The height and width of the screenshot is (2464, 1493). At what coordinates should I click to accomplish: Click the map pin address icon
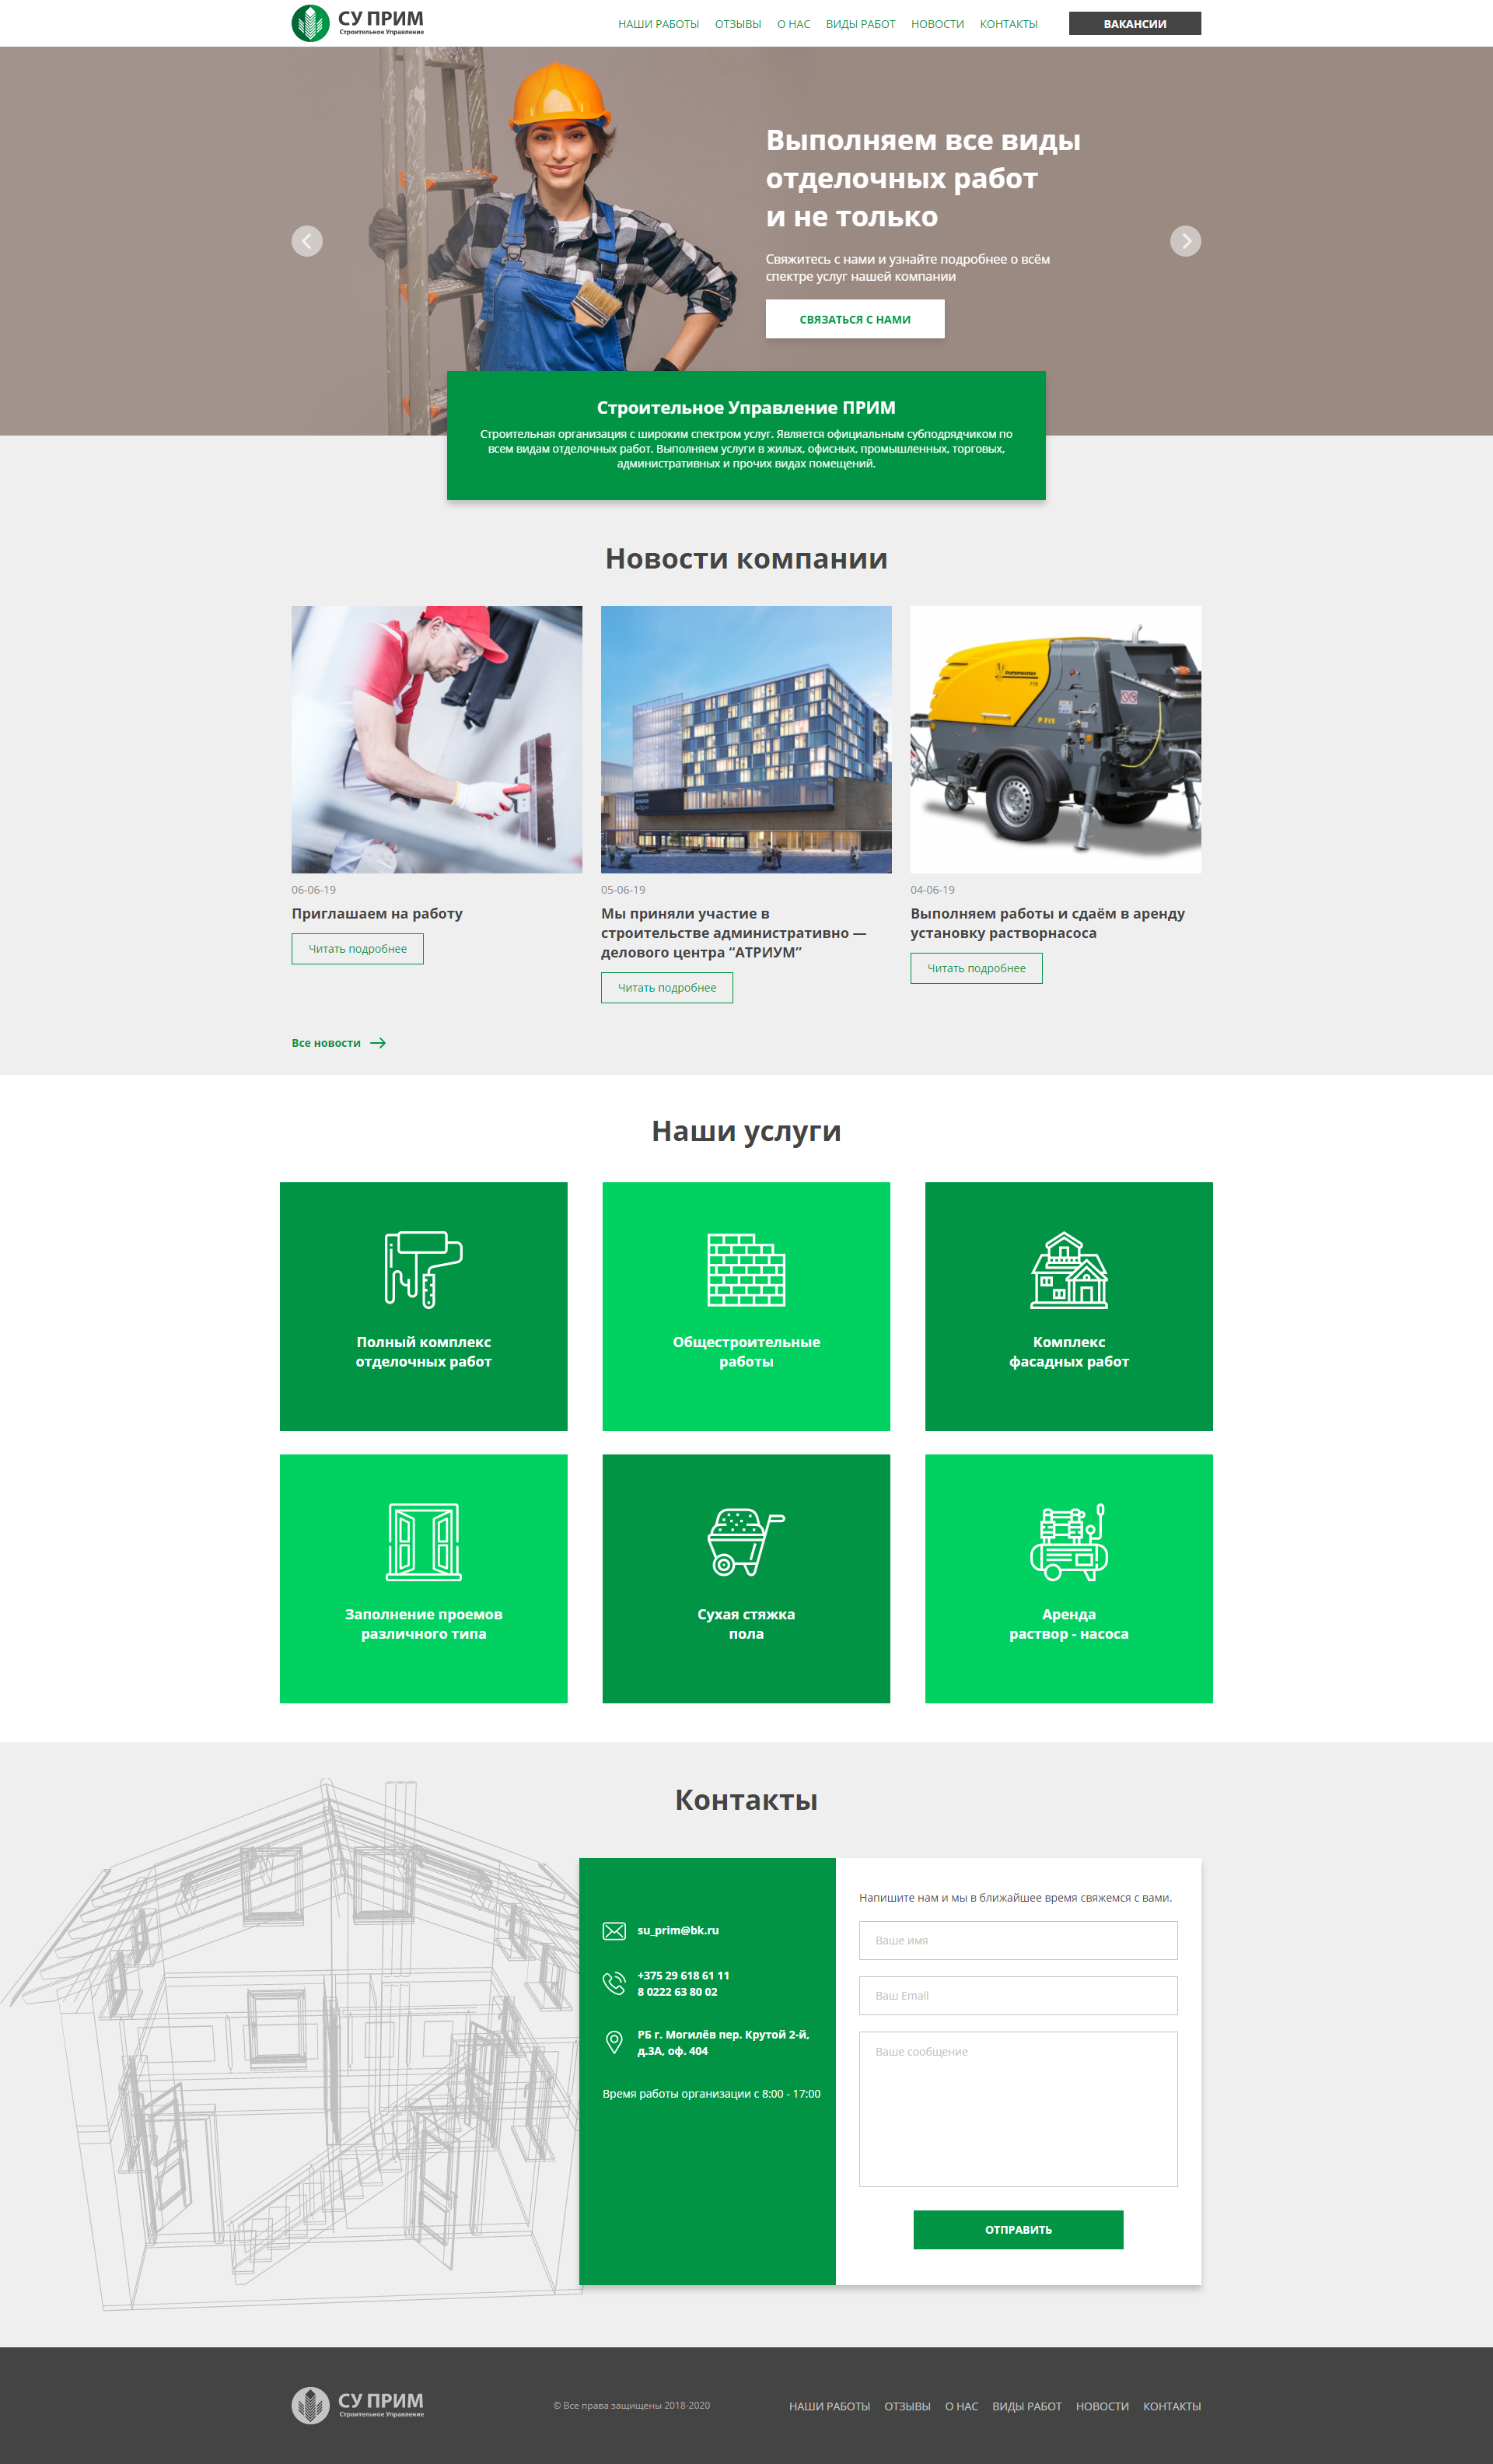(614, 2042)
